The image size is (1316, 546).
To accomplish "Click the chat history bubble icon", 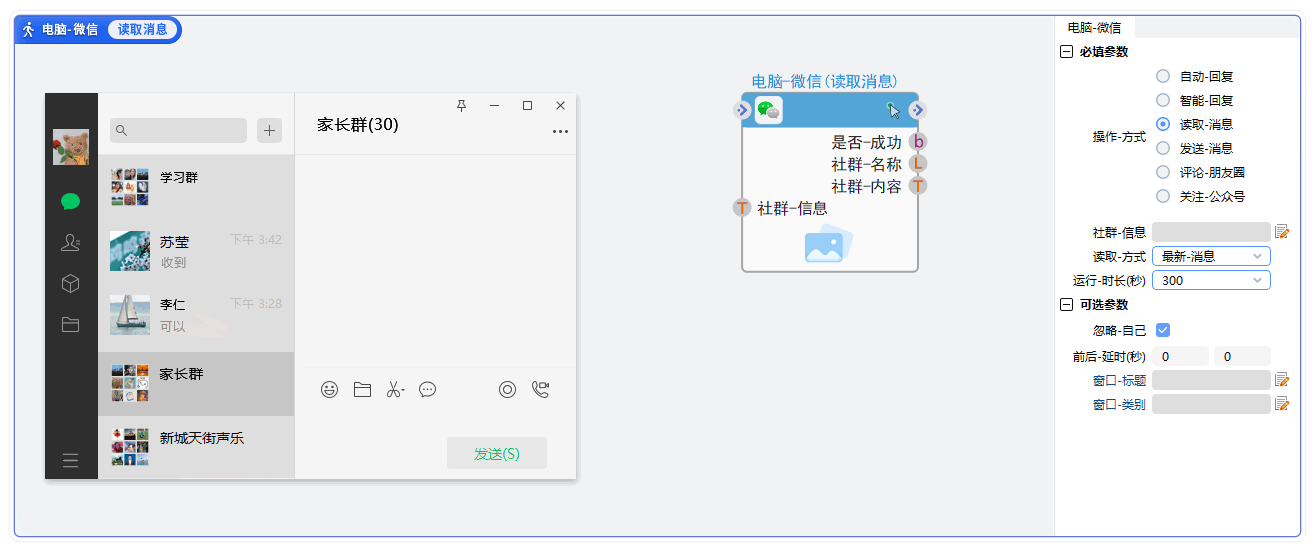I will (x=428, y=390).
